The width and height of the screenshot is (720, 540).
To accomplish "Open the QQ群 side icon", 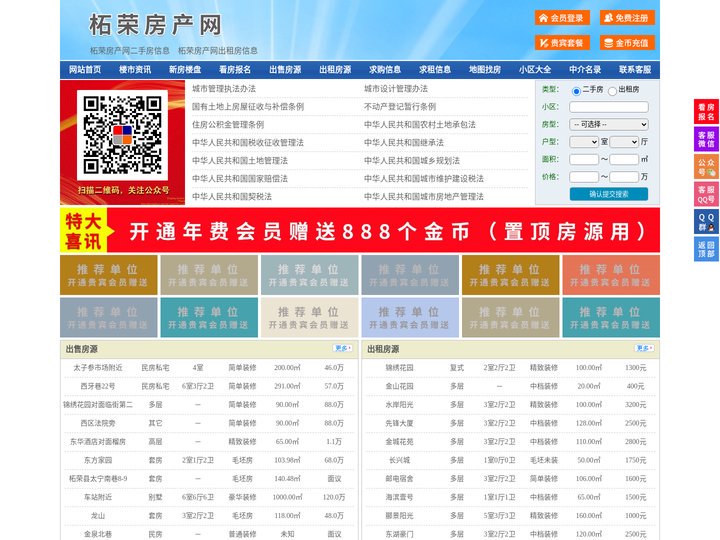I will tap(706, 222).
